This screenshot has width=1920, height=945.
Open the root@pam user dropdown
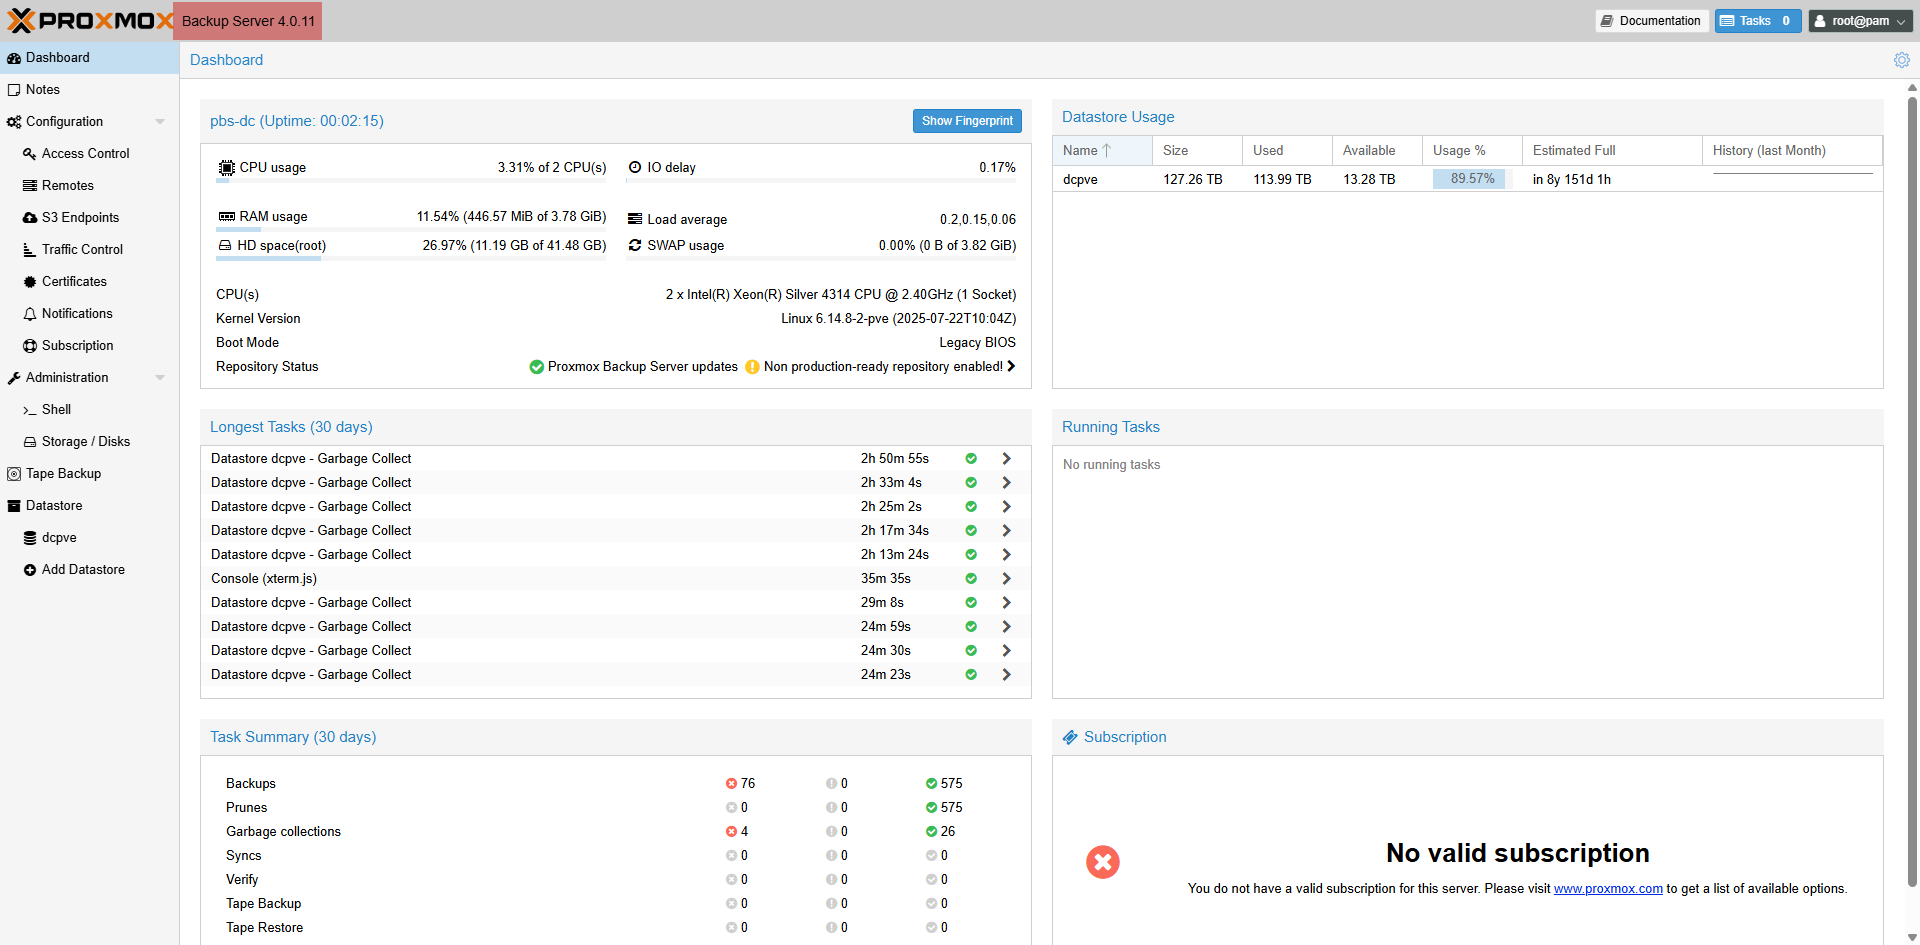click(x=1861, y=21)
